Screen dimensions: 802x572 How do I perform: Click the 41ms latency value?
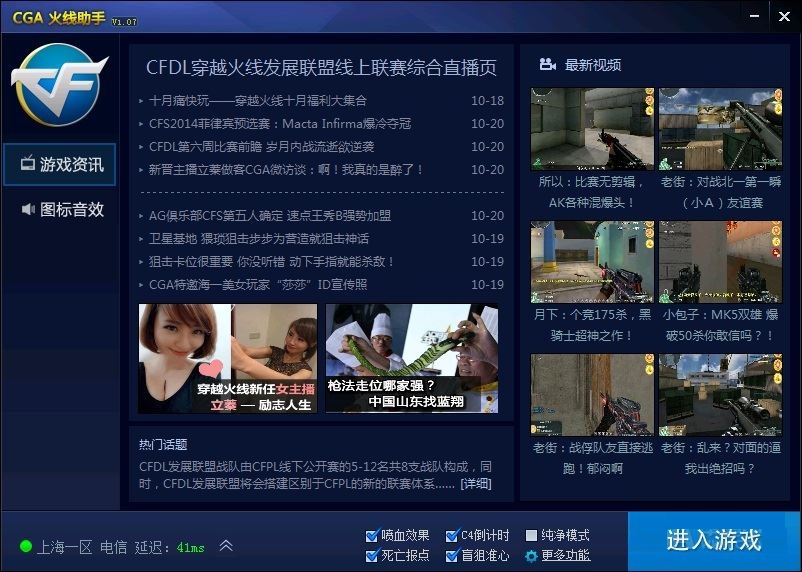click(x=190, y=547)
